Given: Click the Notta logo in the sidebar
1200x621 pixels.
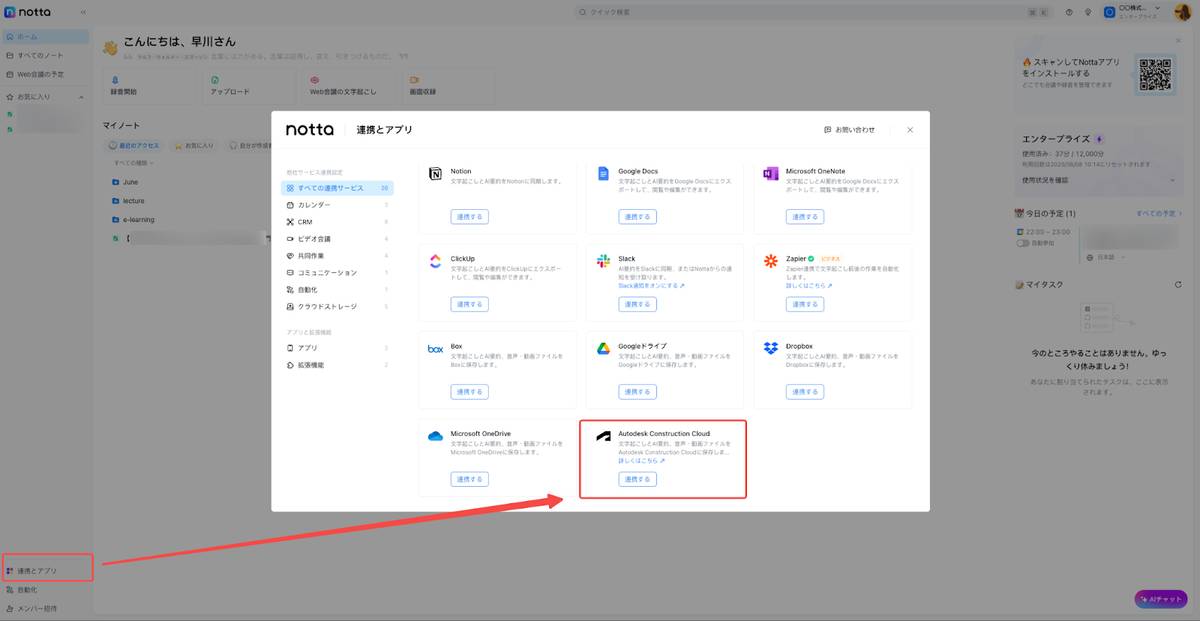Looking at the screenshot, I should pos(25,12).
